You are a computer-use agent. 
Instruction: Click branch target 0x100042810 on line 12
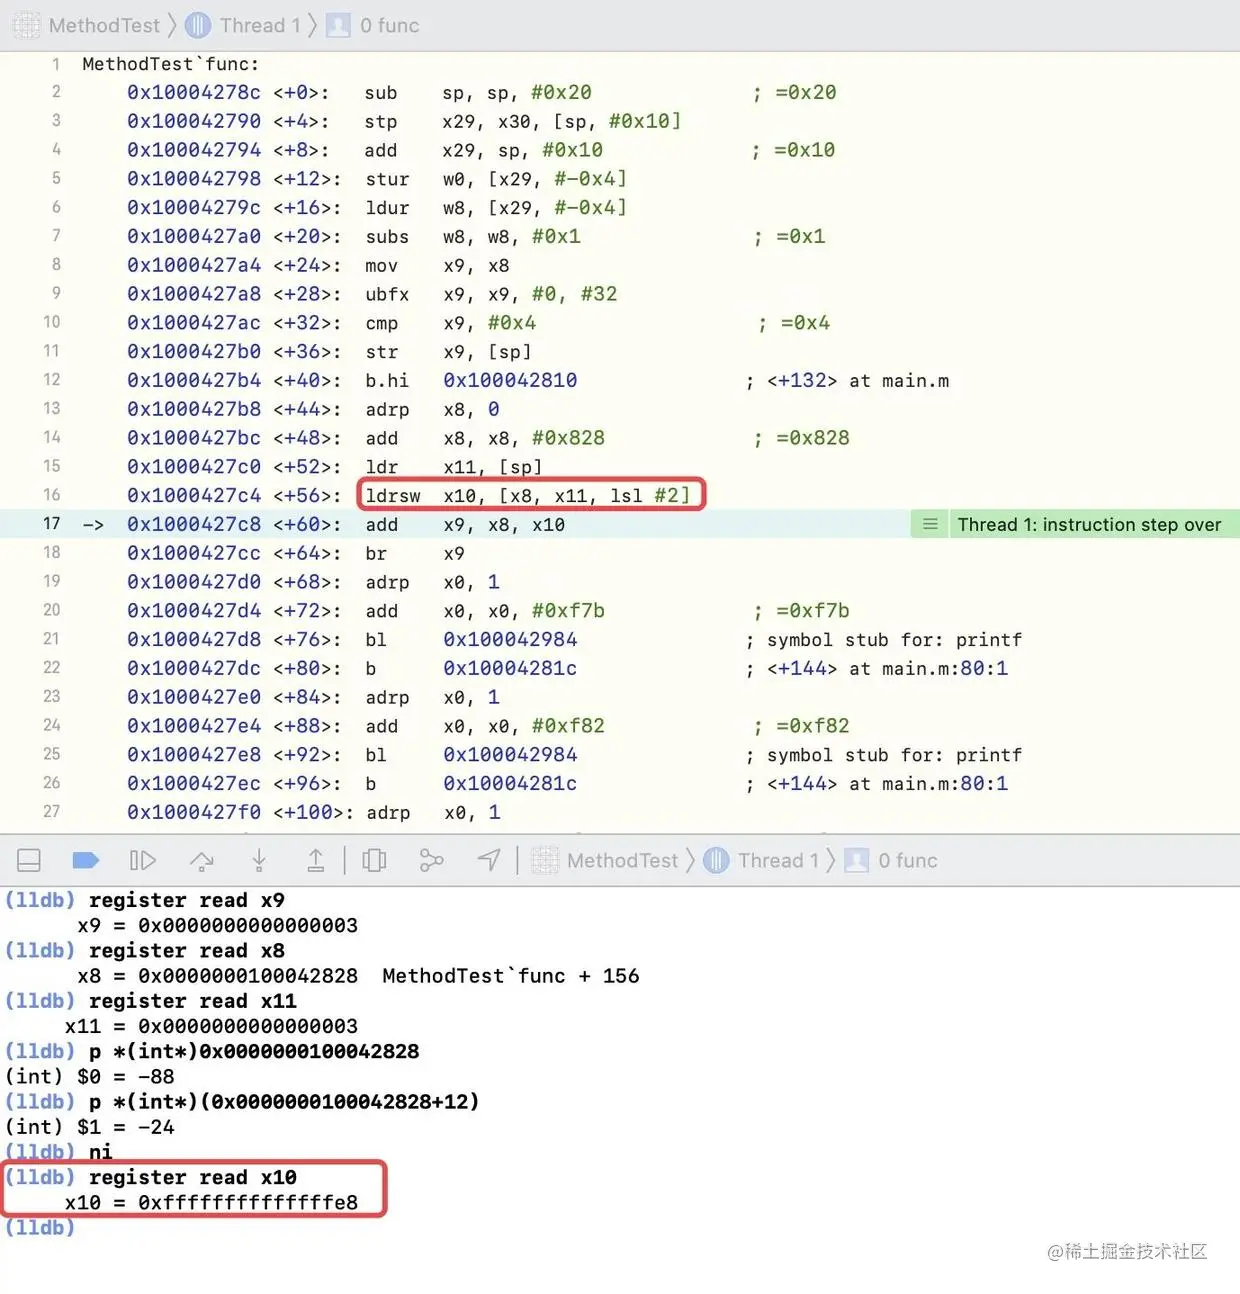point(510,381)
